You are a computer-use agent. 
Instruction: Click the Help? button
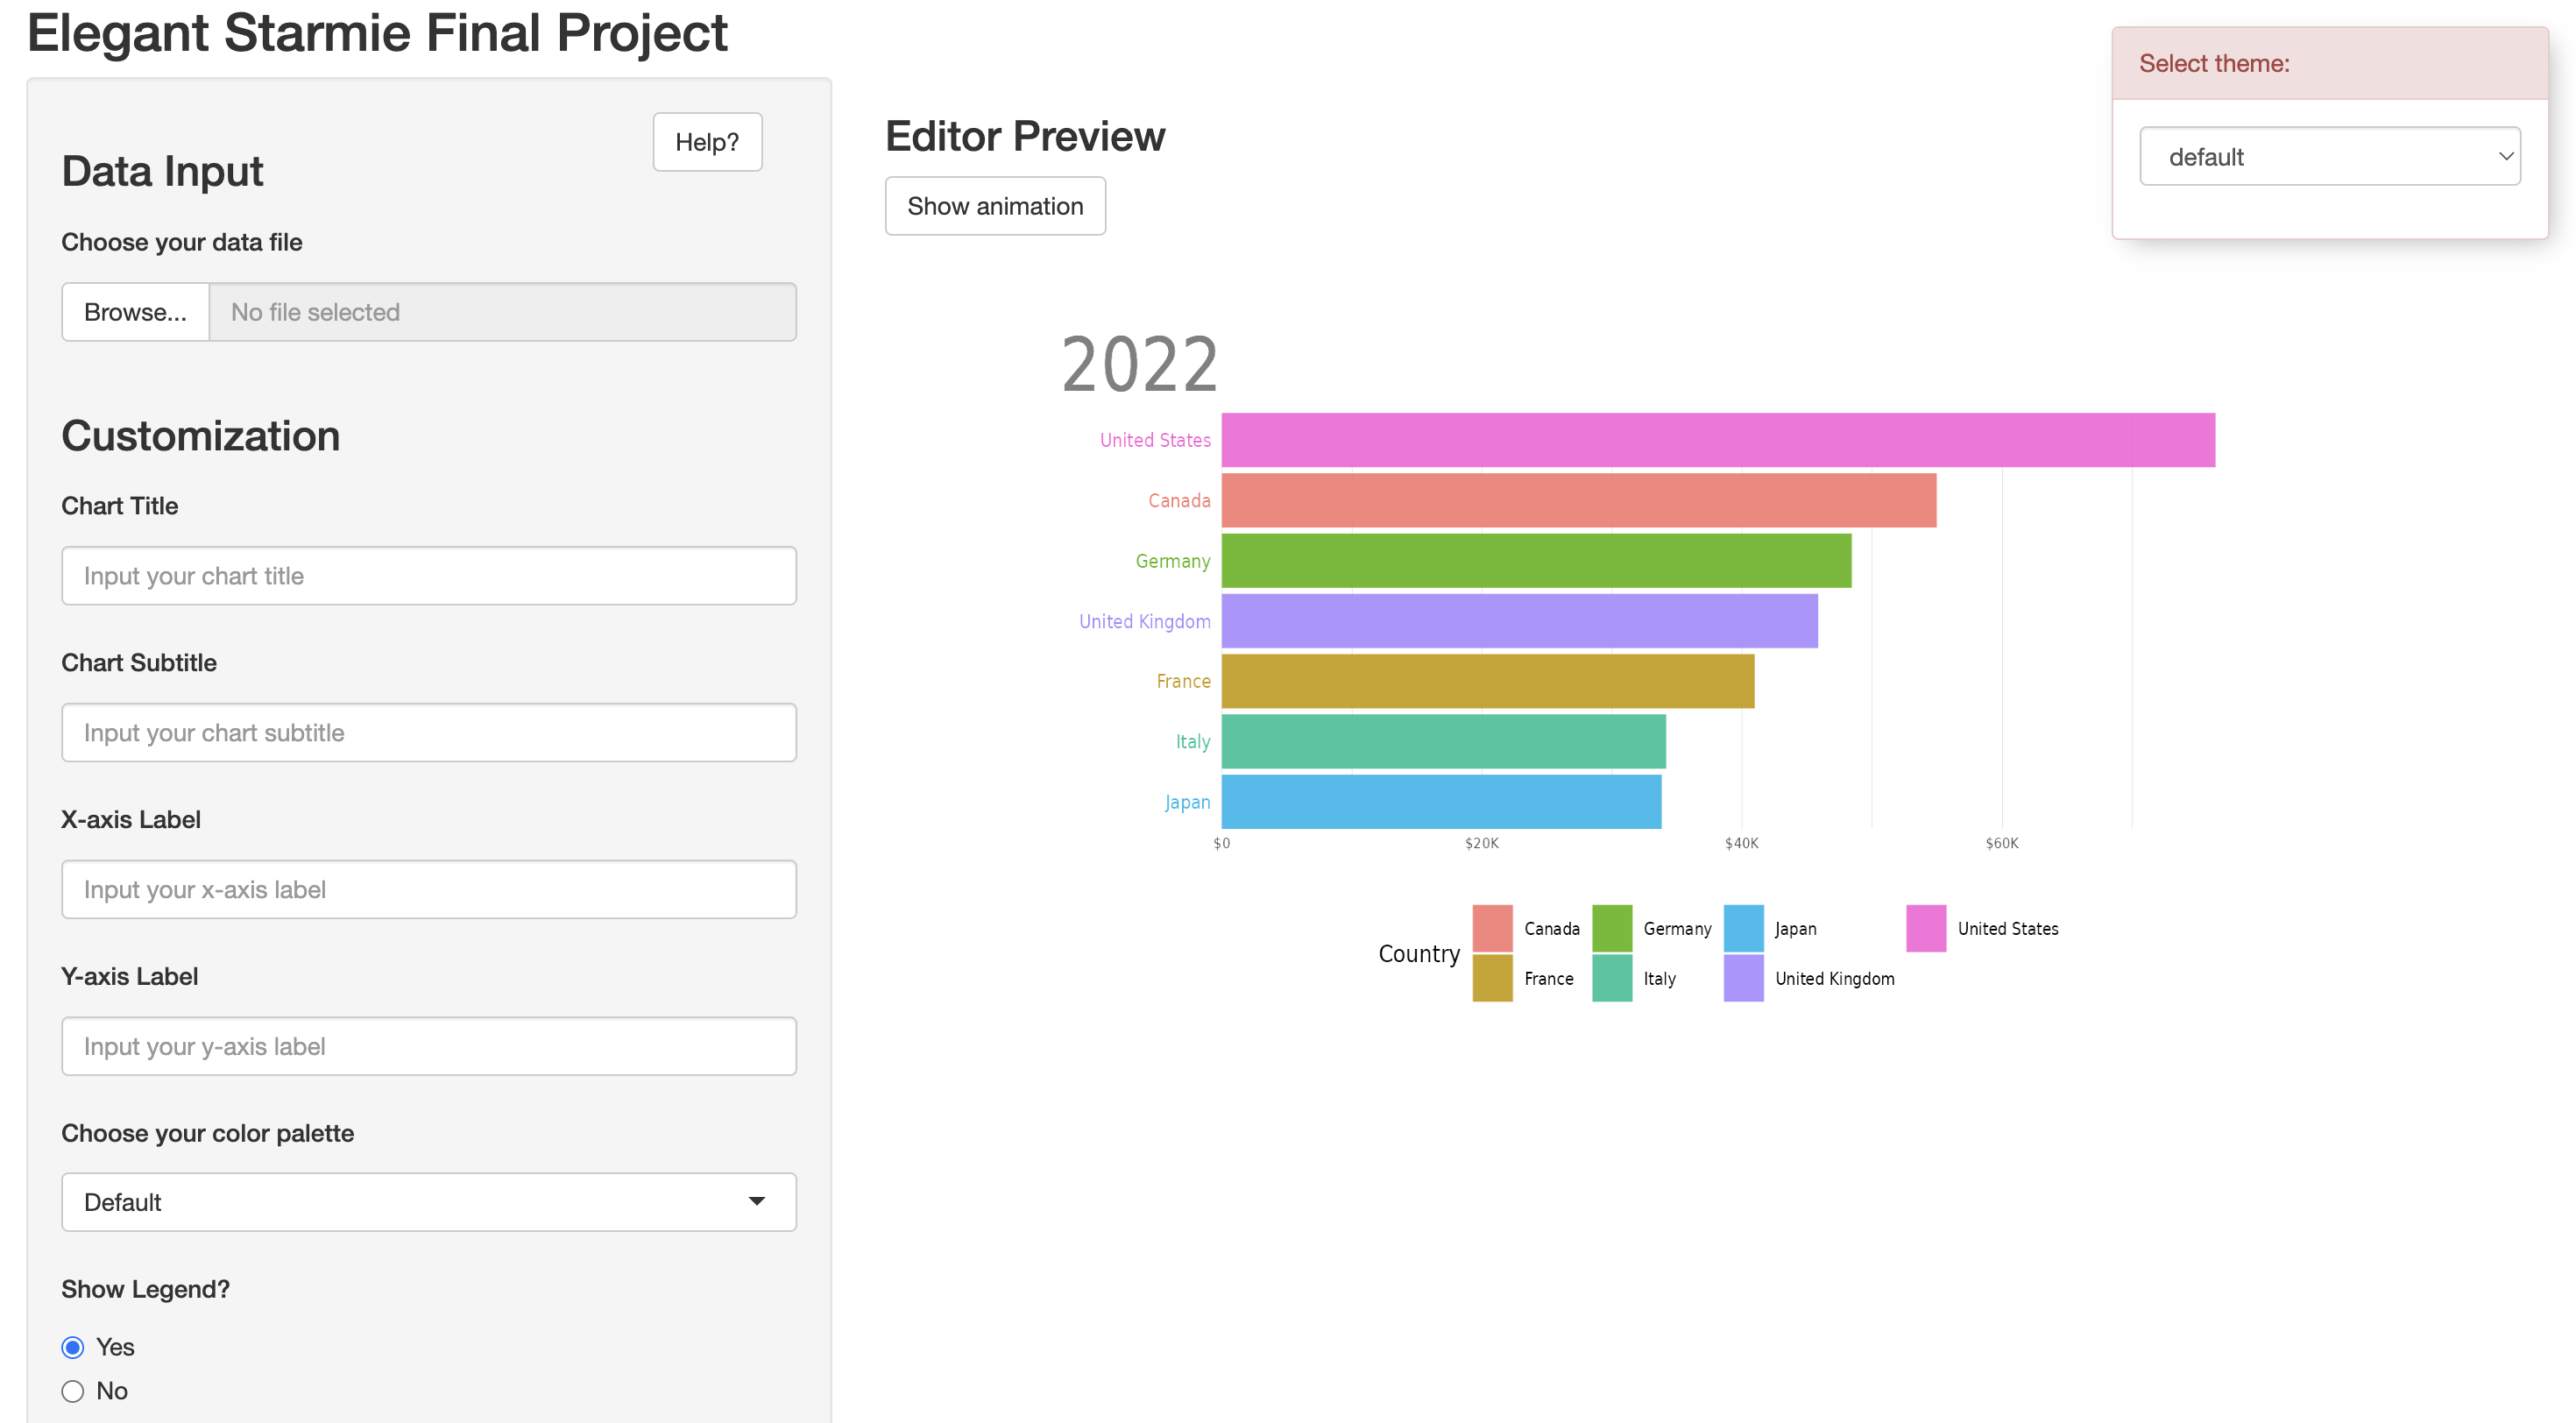707,142
